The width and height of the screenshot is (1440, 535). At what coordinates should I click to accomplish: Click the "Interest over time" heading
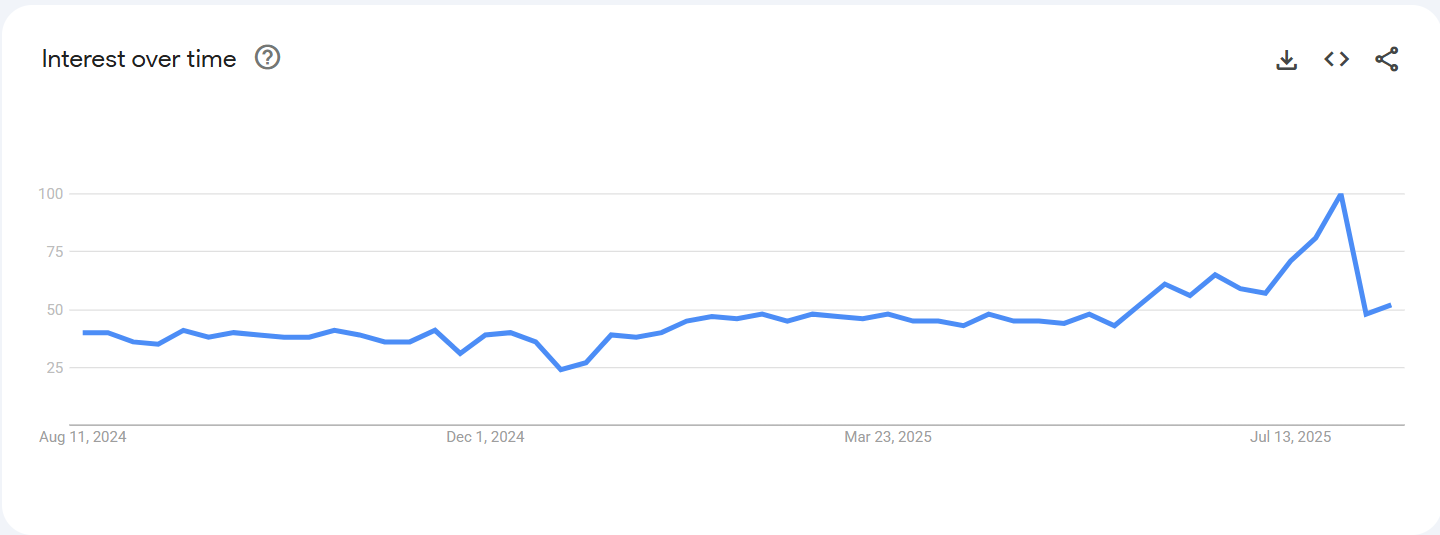point(139,59)
